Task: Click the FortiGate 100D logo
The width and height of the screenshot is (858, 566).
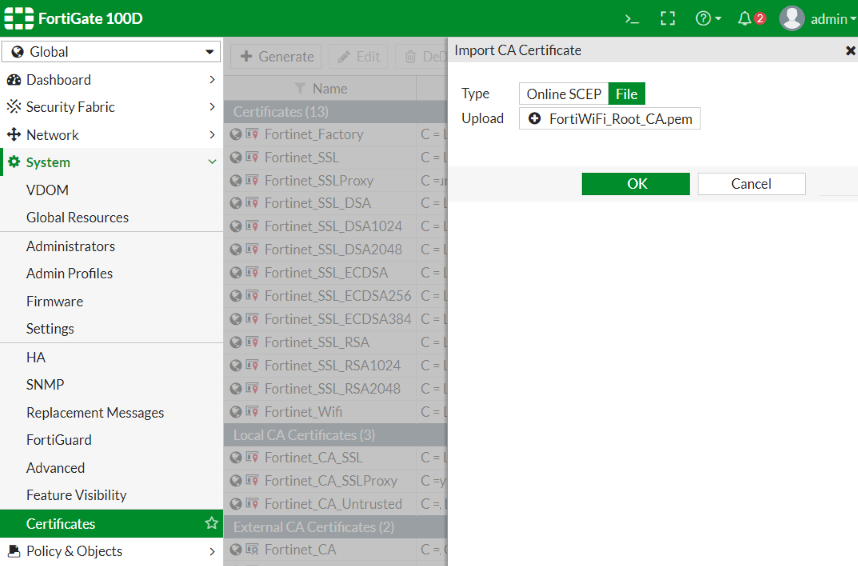Action: point(73,18)
